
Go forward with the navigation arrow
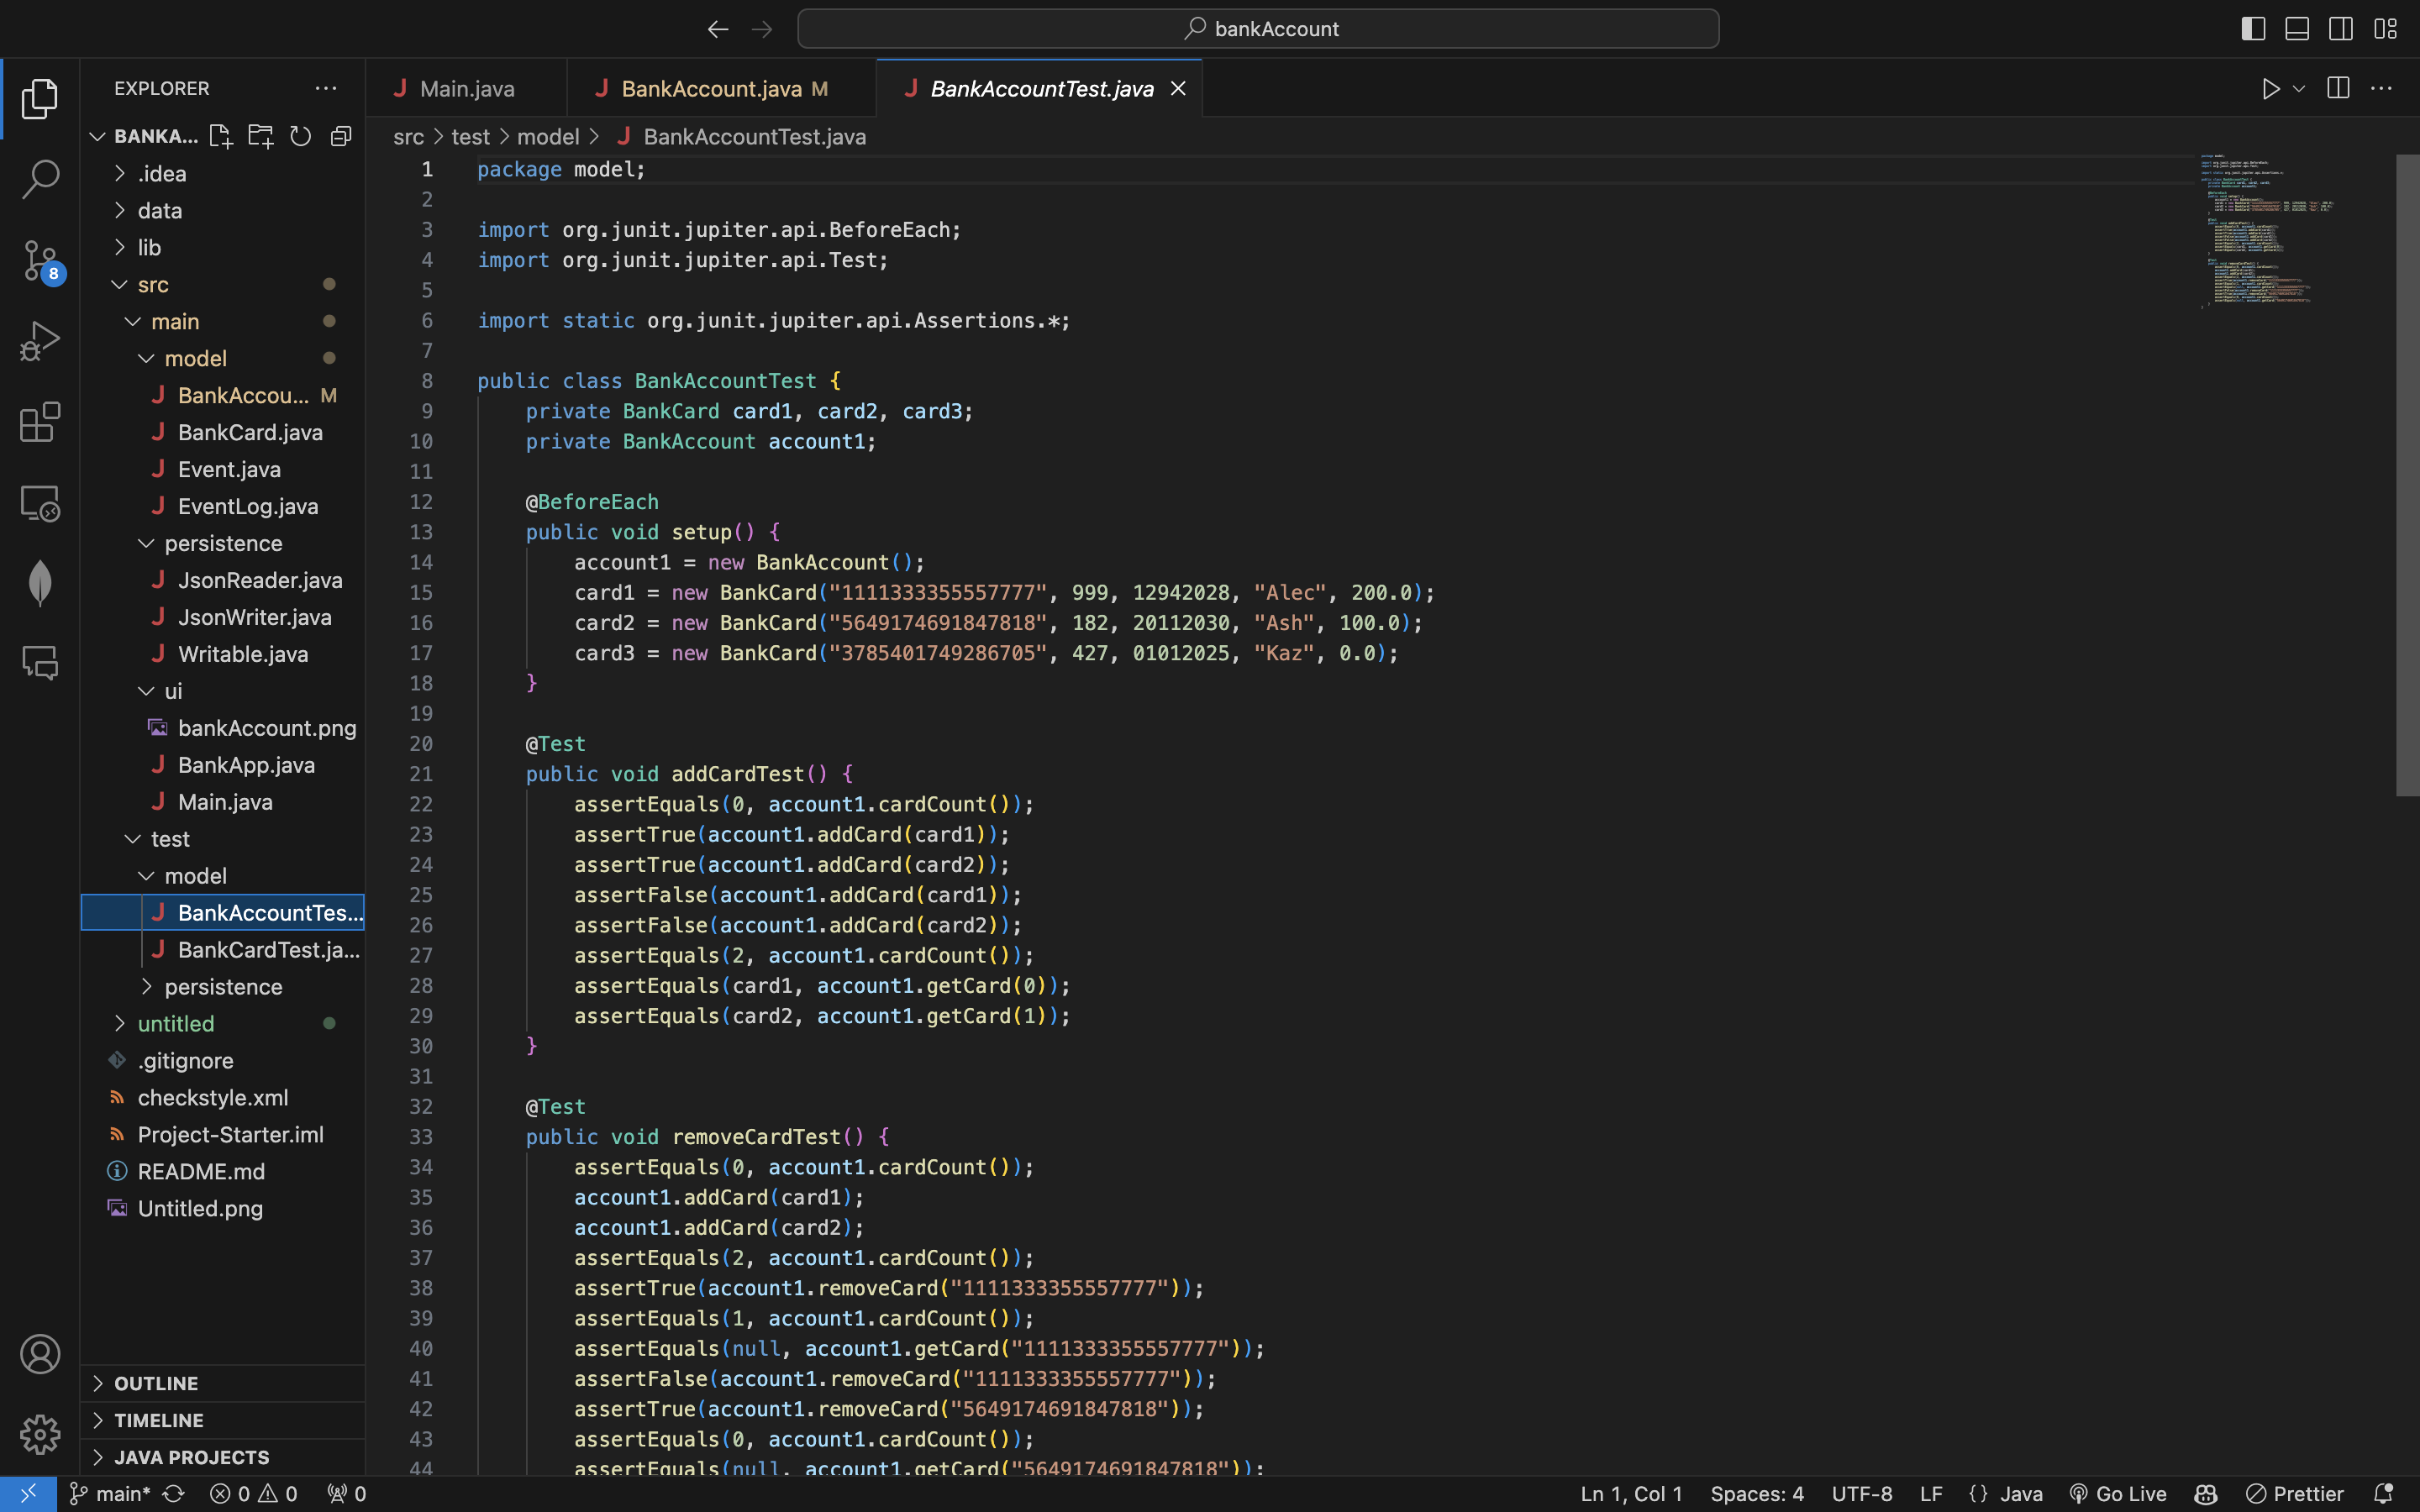point(762,29)
